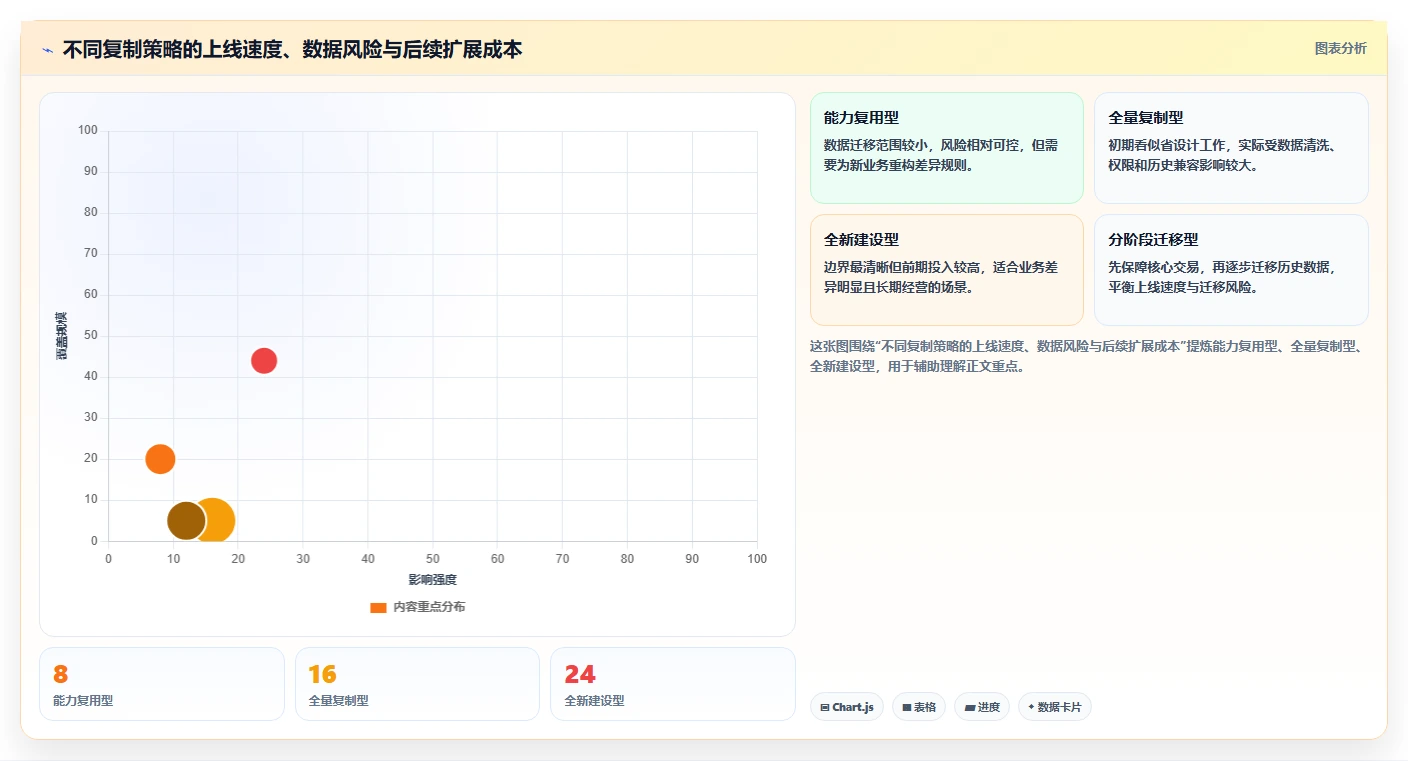Open the 能力复用型 description card
Viewport: 1408px width, 761px height.
point(946,148)
